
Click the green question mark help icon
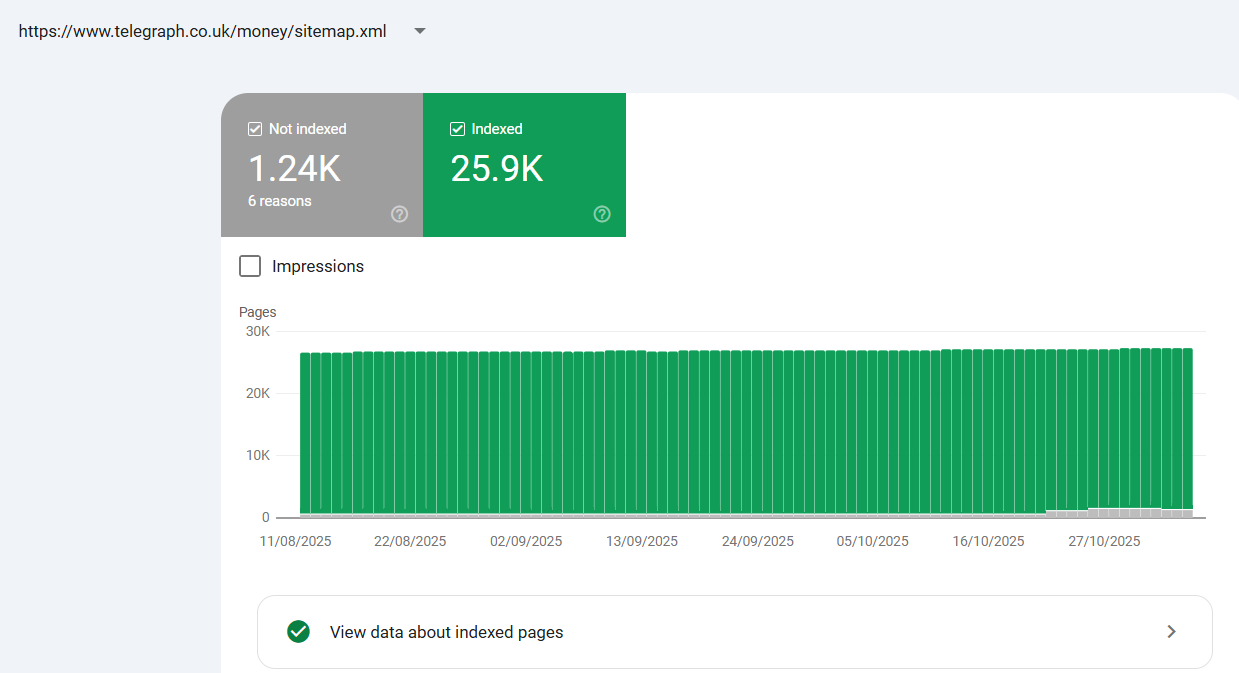601,214
